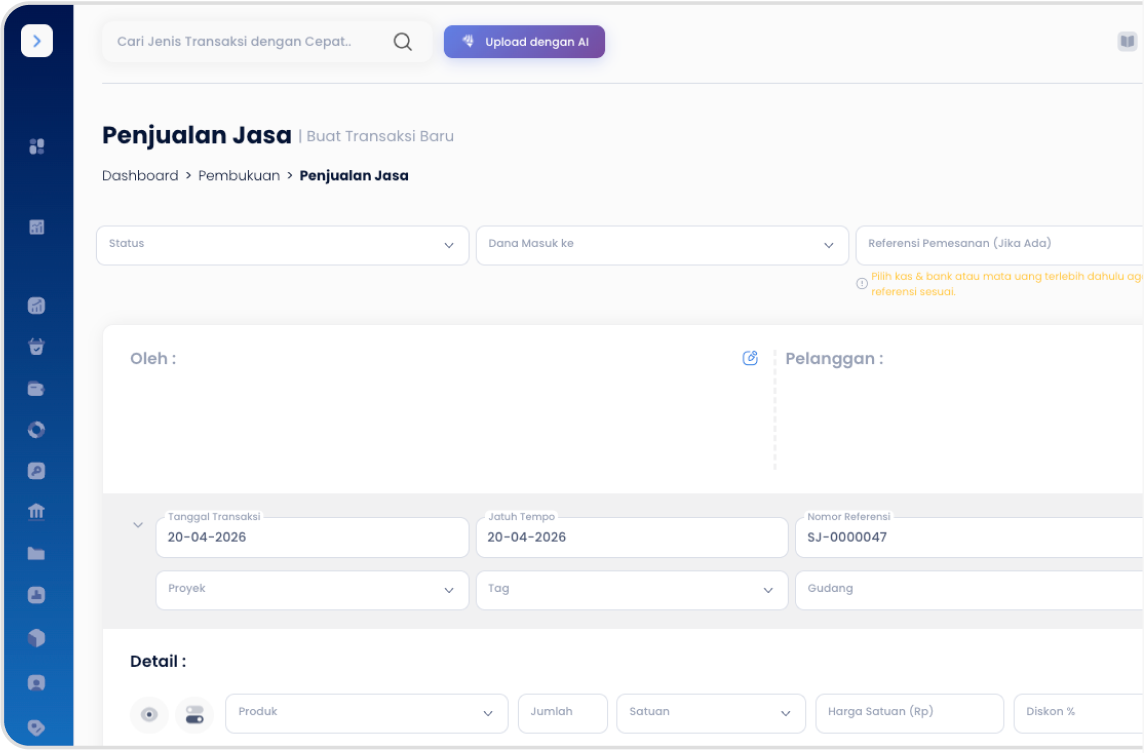Go to Dashboard via the breadcrumb
Screen dimensions: 1144x753
coord(139,175)
